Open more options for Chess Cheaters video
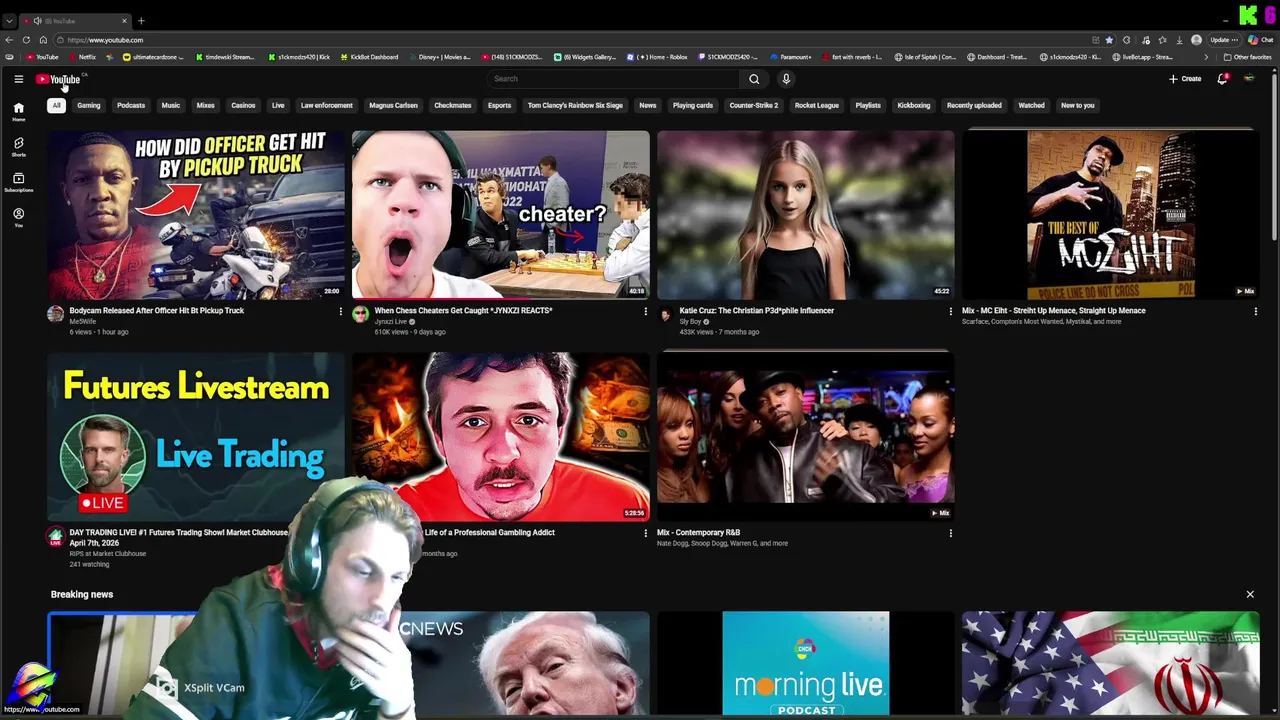The image size is (1280, 720). tap(645, 312)
